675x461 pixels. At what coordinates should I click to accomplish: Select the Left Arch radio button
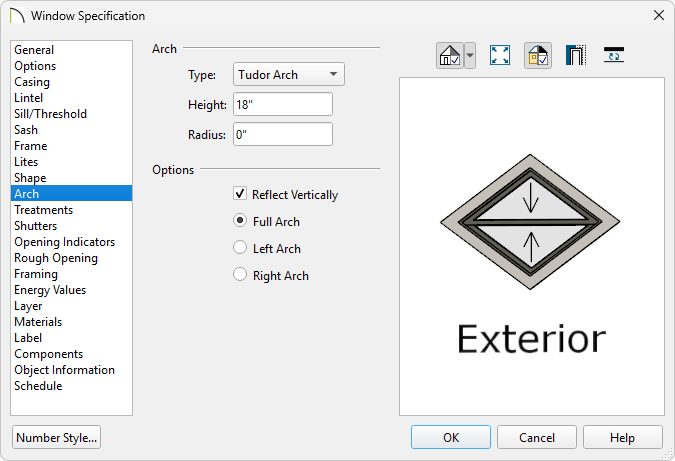pyautogui.click(x=240, y=248)
